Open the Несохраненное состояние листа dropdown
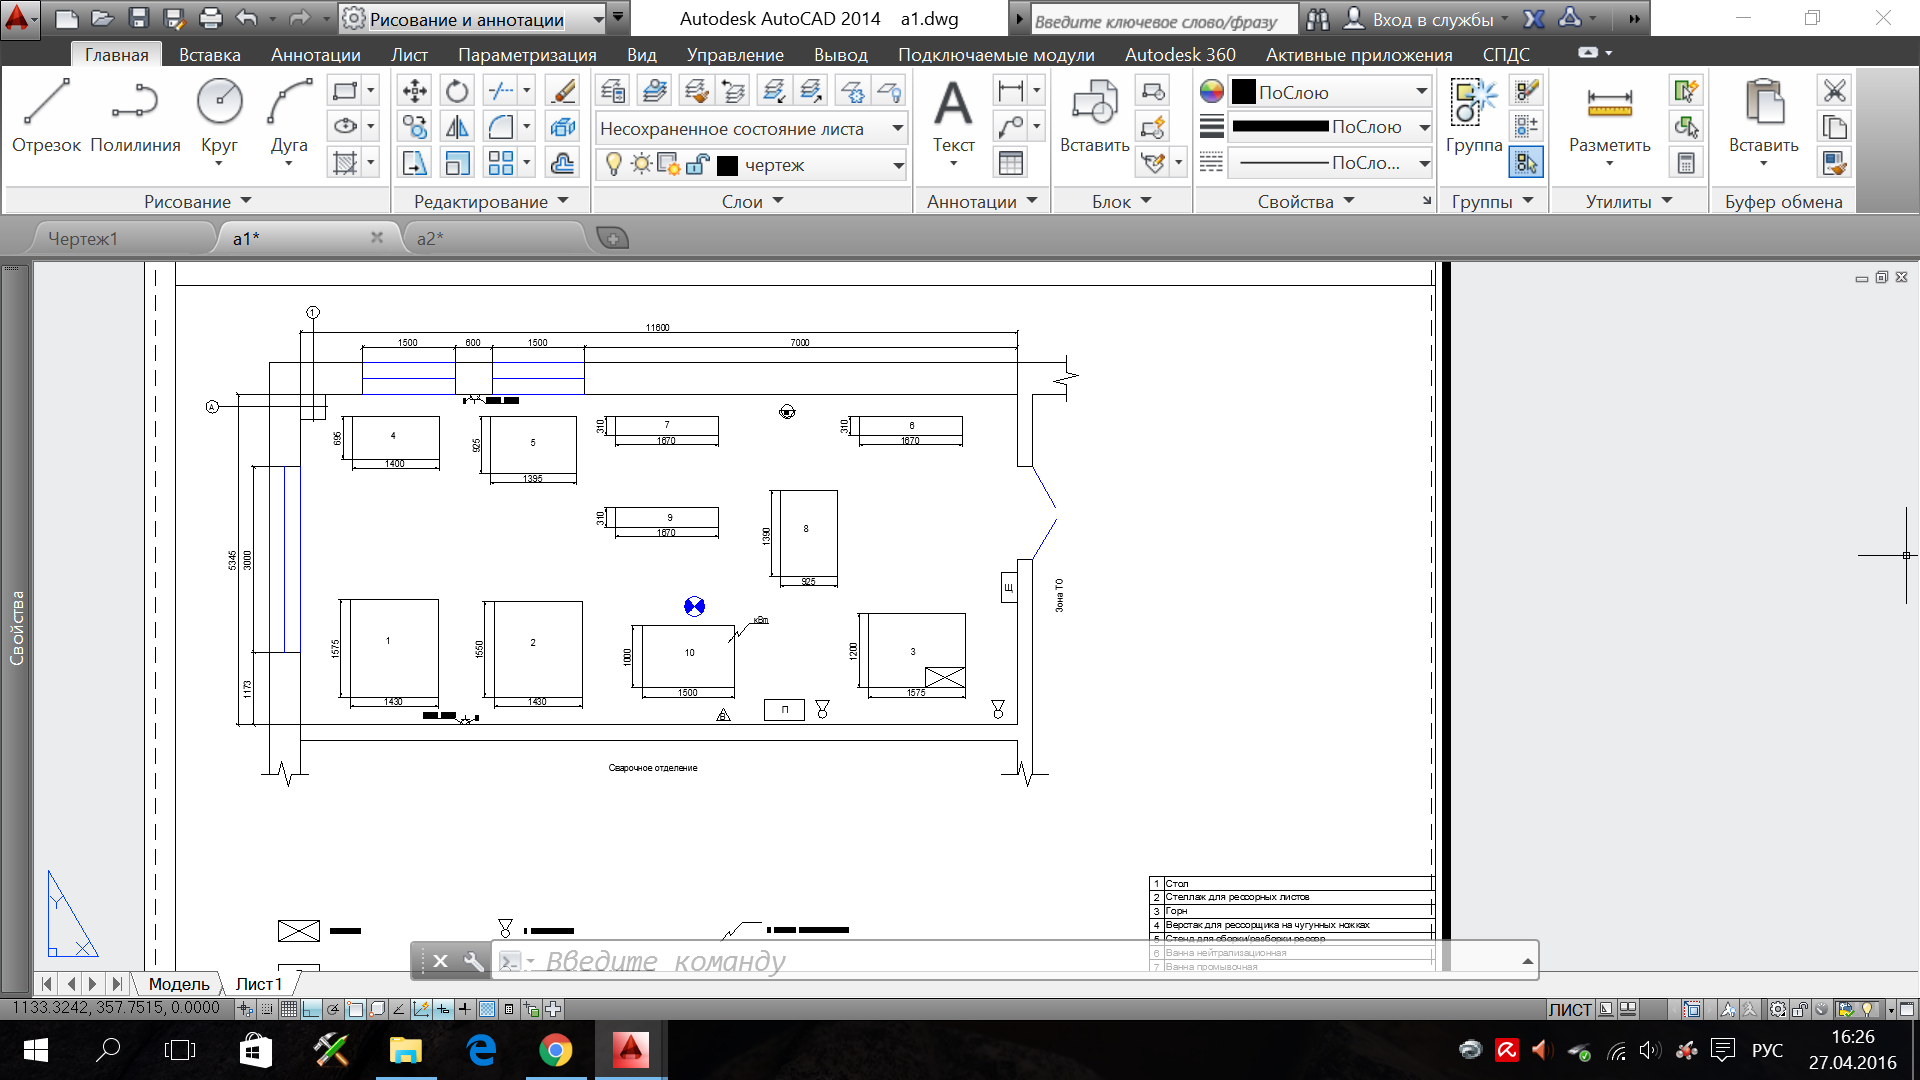This screenshot has width=1920, height=1080. [751, 128]
